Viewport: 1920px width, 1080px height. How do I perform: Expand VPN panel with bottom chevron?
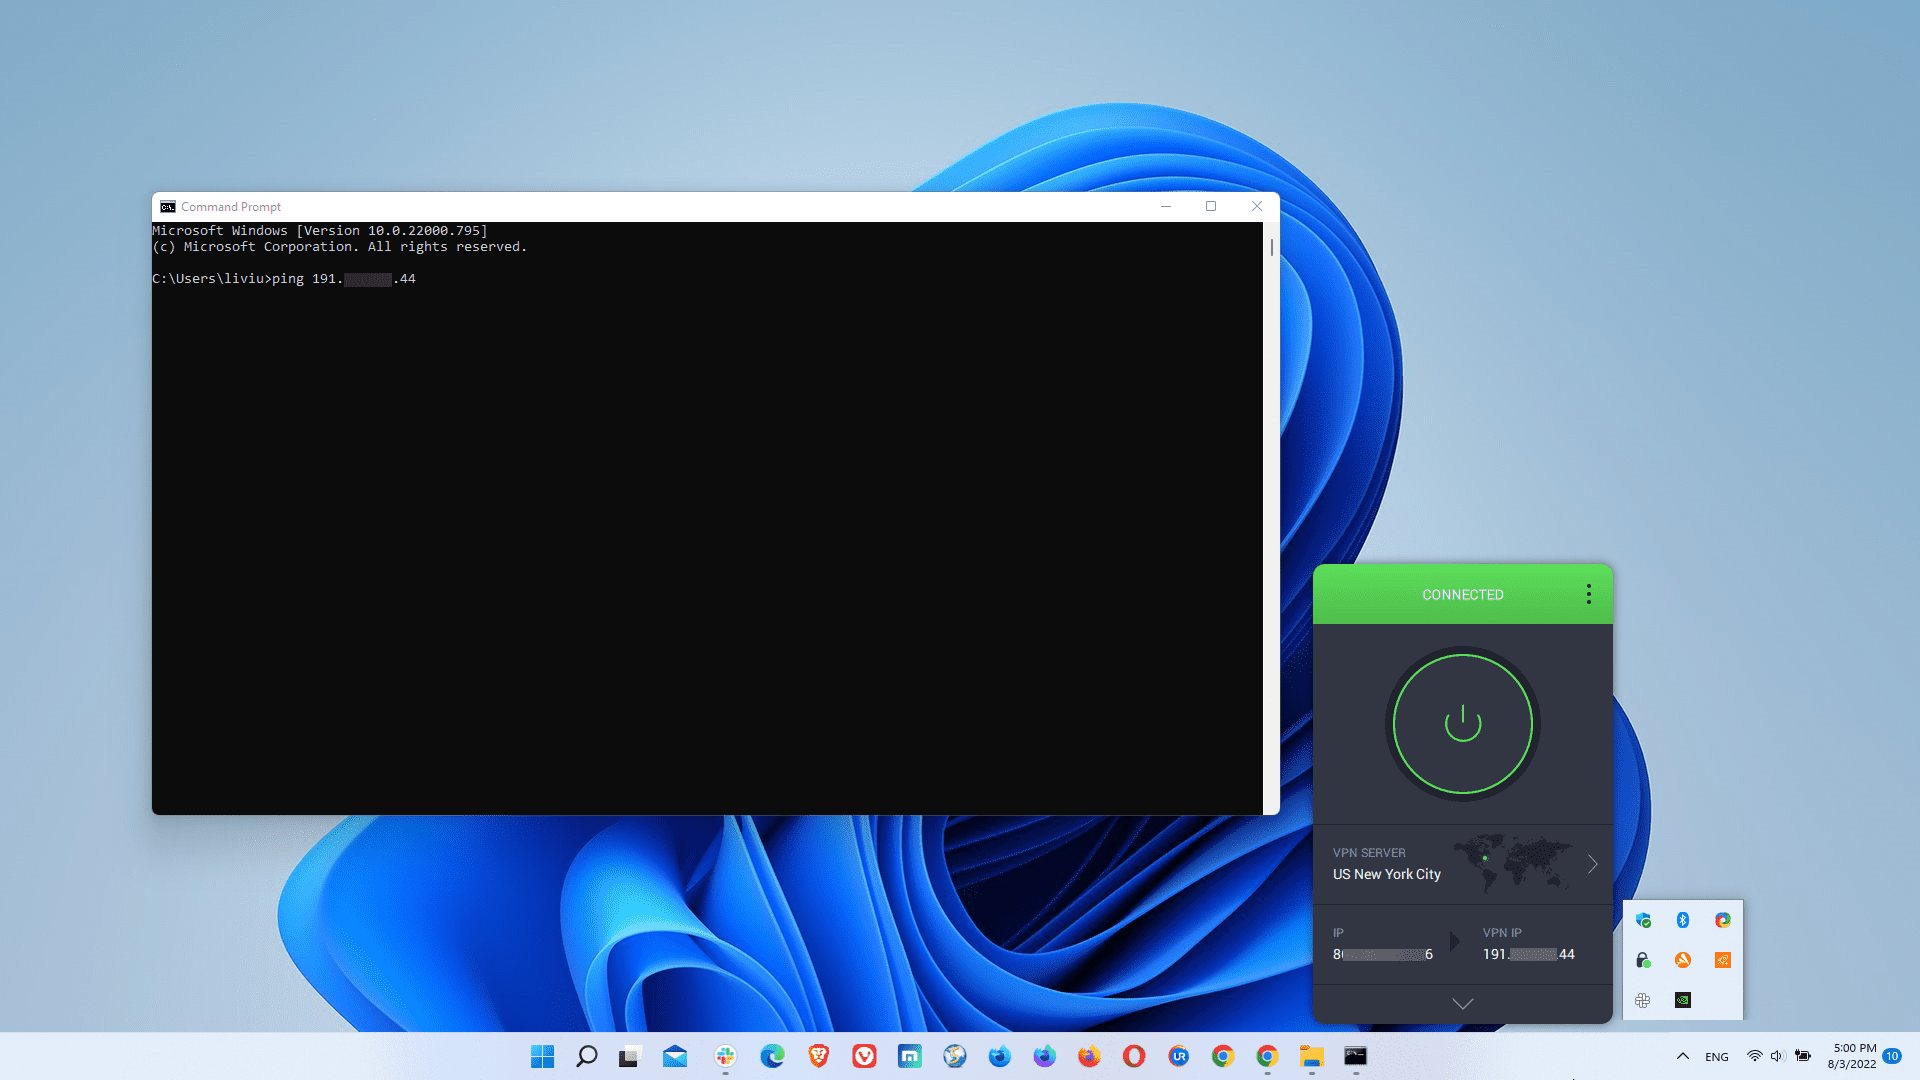pyautogui.click(x=1462, y=1003)
